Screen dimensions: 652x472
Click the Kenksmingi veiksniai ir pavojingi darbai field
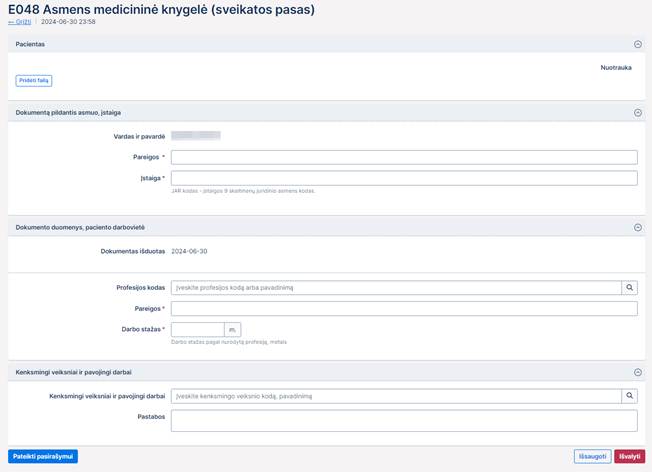pos(395,396)
